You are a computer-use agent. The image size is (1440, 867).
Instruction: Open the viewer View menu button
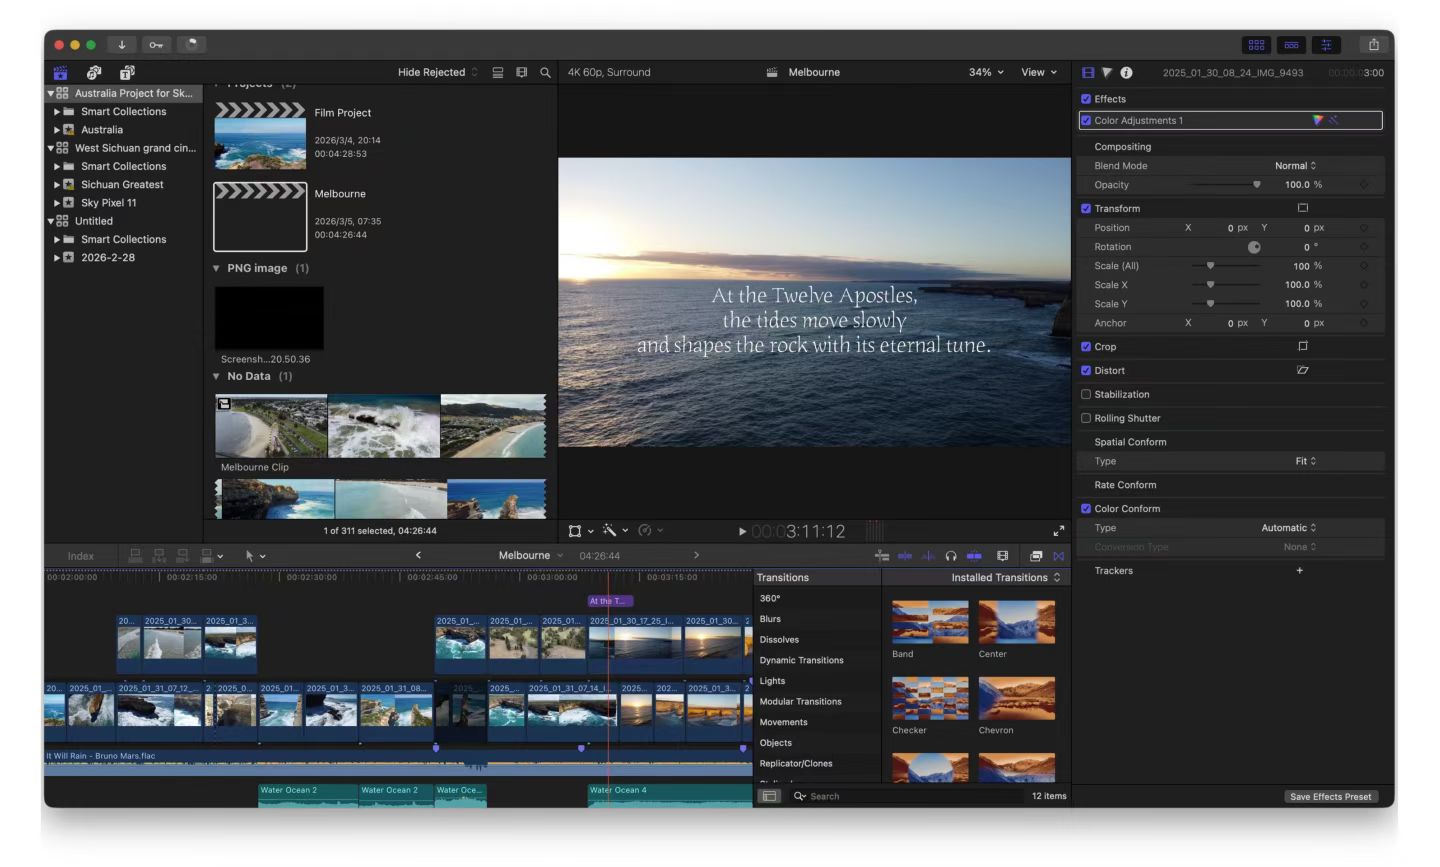(x=1039, y=72)
